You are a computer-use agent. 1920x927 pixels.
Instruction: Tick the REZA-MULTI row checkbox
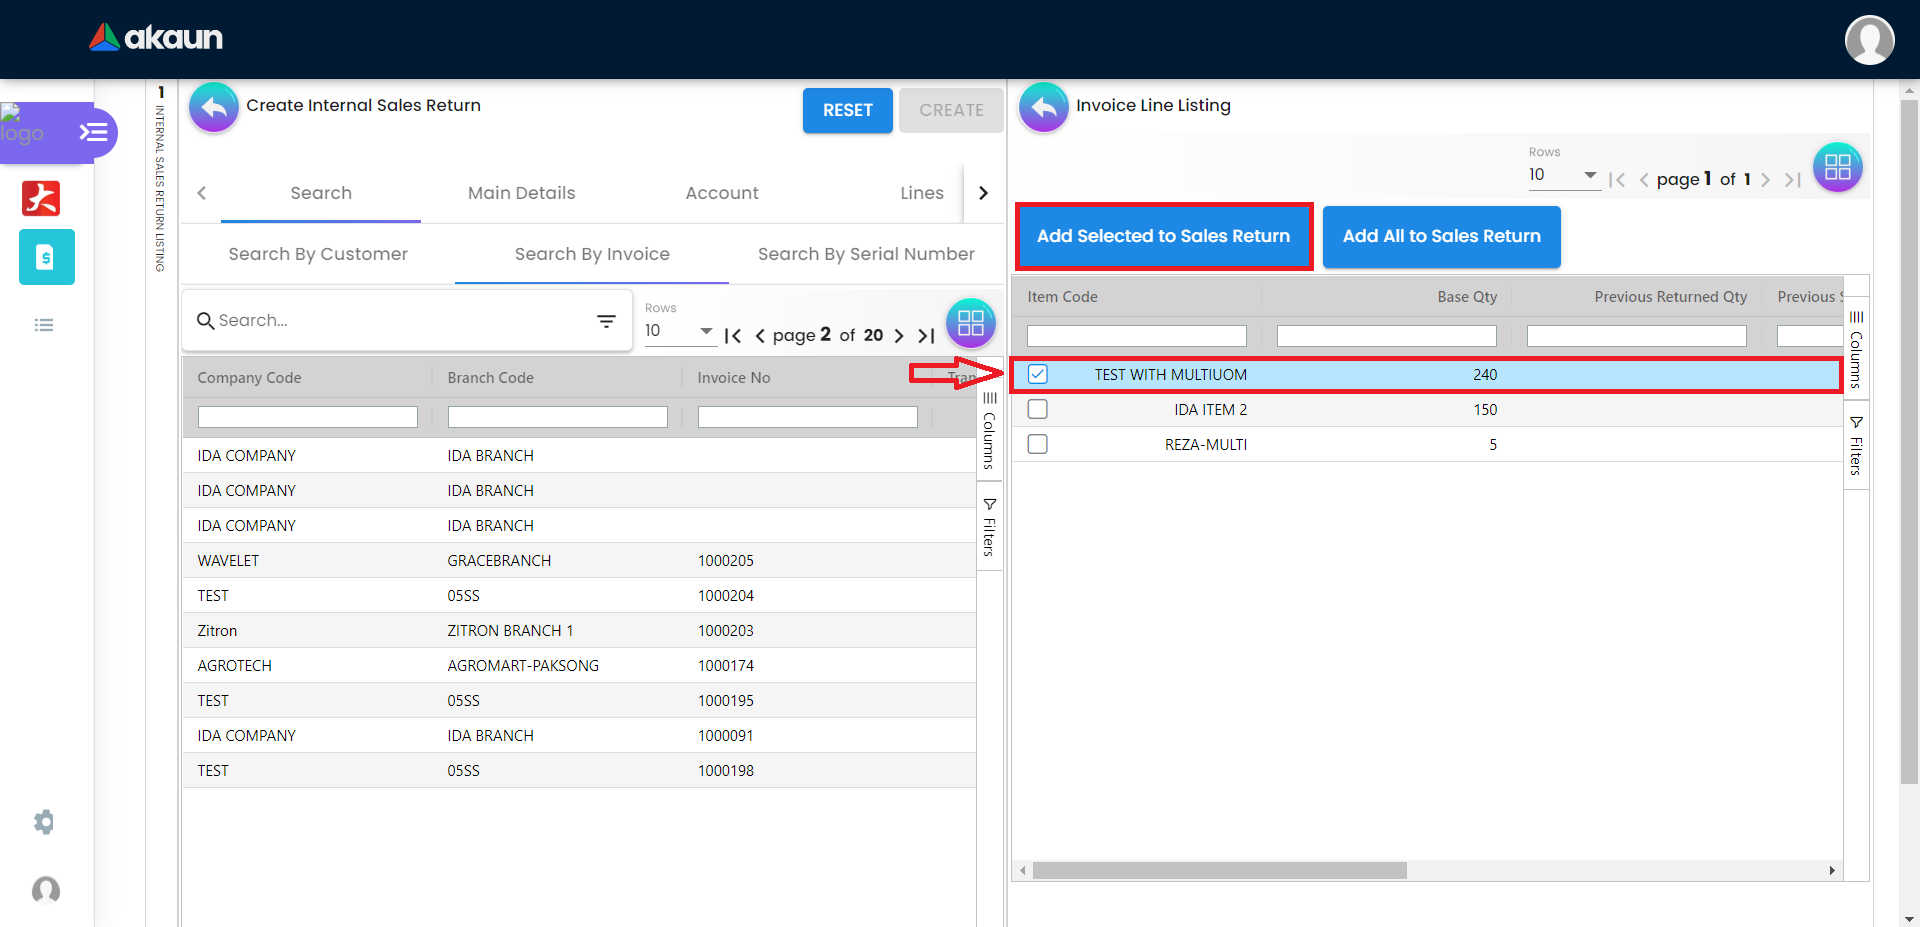[1037, 444]
